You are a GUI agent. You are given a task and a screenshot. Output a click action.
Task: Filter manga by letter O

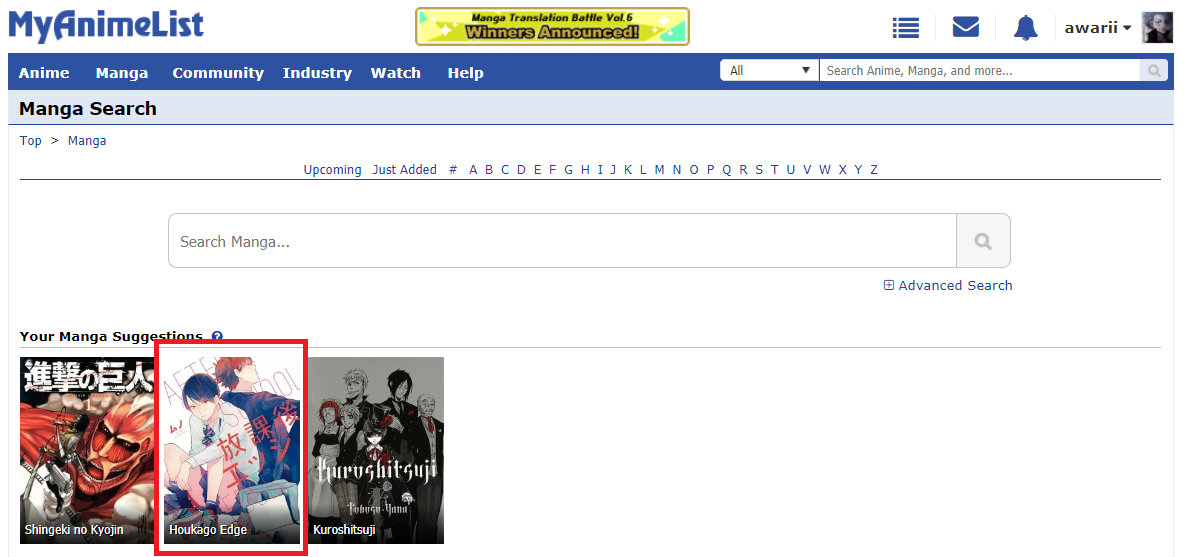[x=694, y=170]
